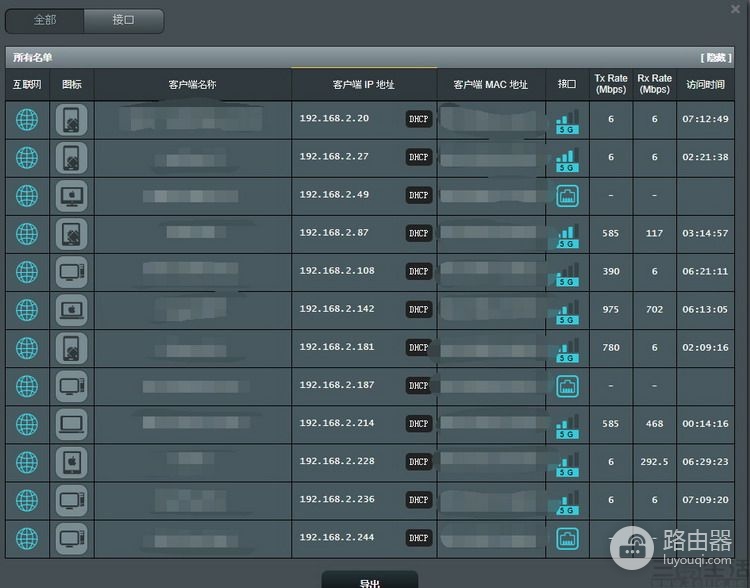Click desktop PC icon for 192.168.2.244
The image size is (750, 588).
click(72, 538)
